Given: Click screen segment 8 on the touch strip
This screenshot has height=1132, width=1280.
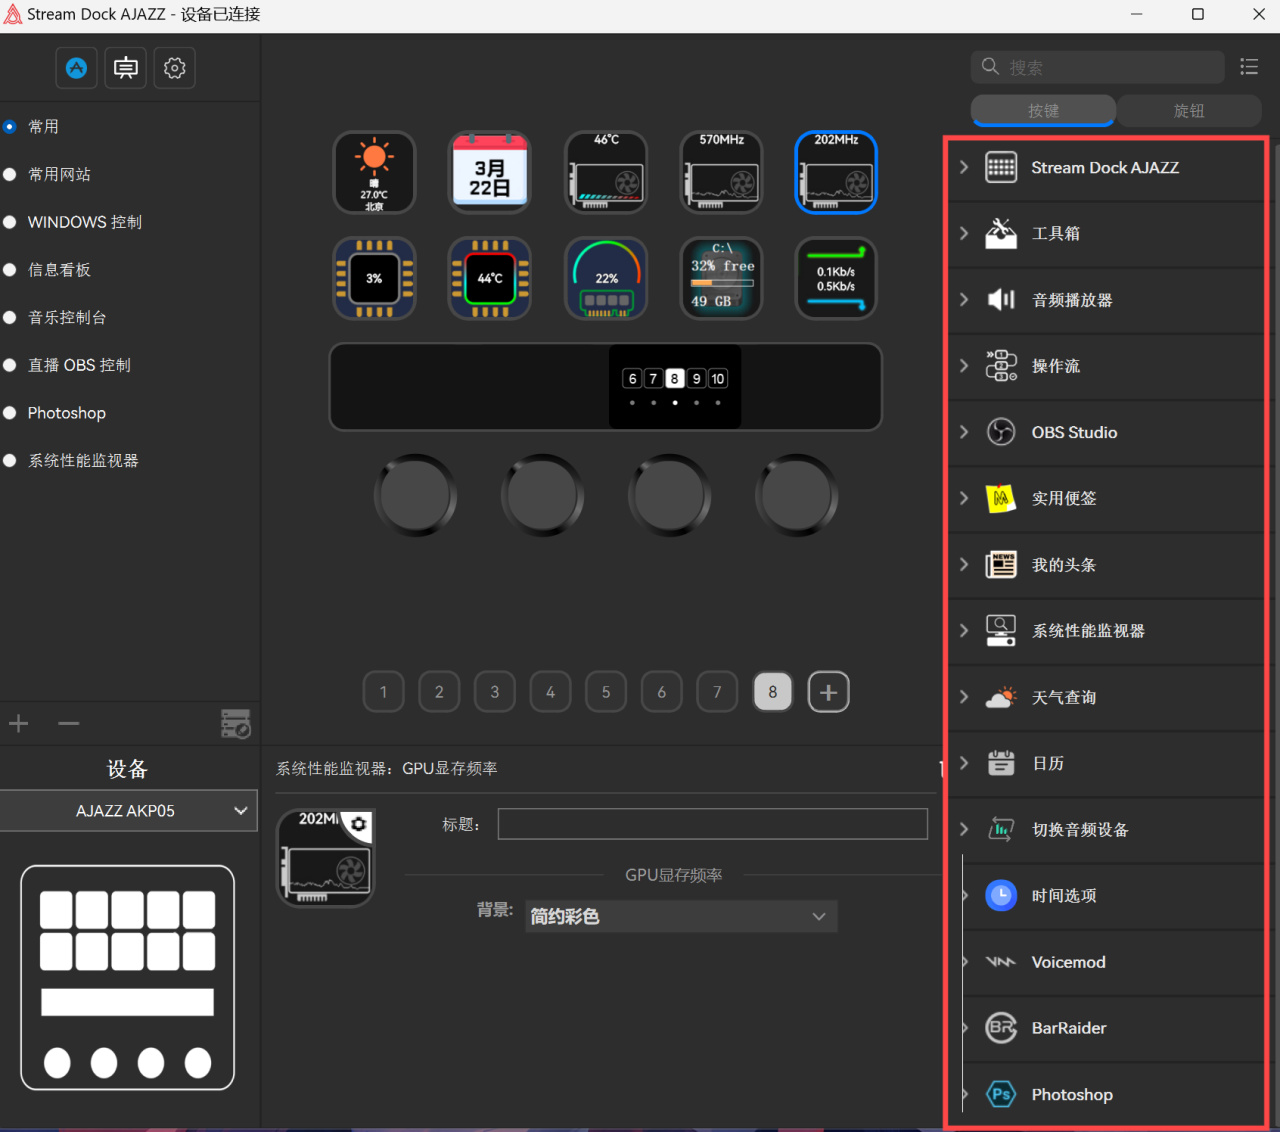Looking at the screenshot, I should point(675,379).
